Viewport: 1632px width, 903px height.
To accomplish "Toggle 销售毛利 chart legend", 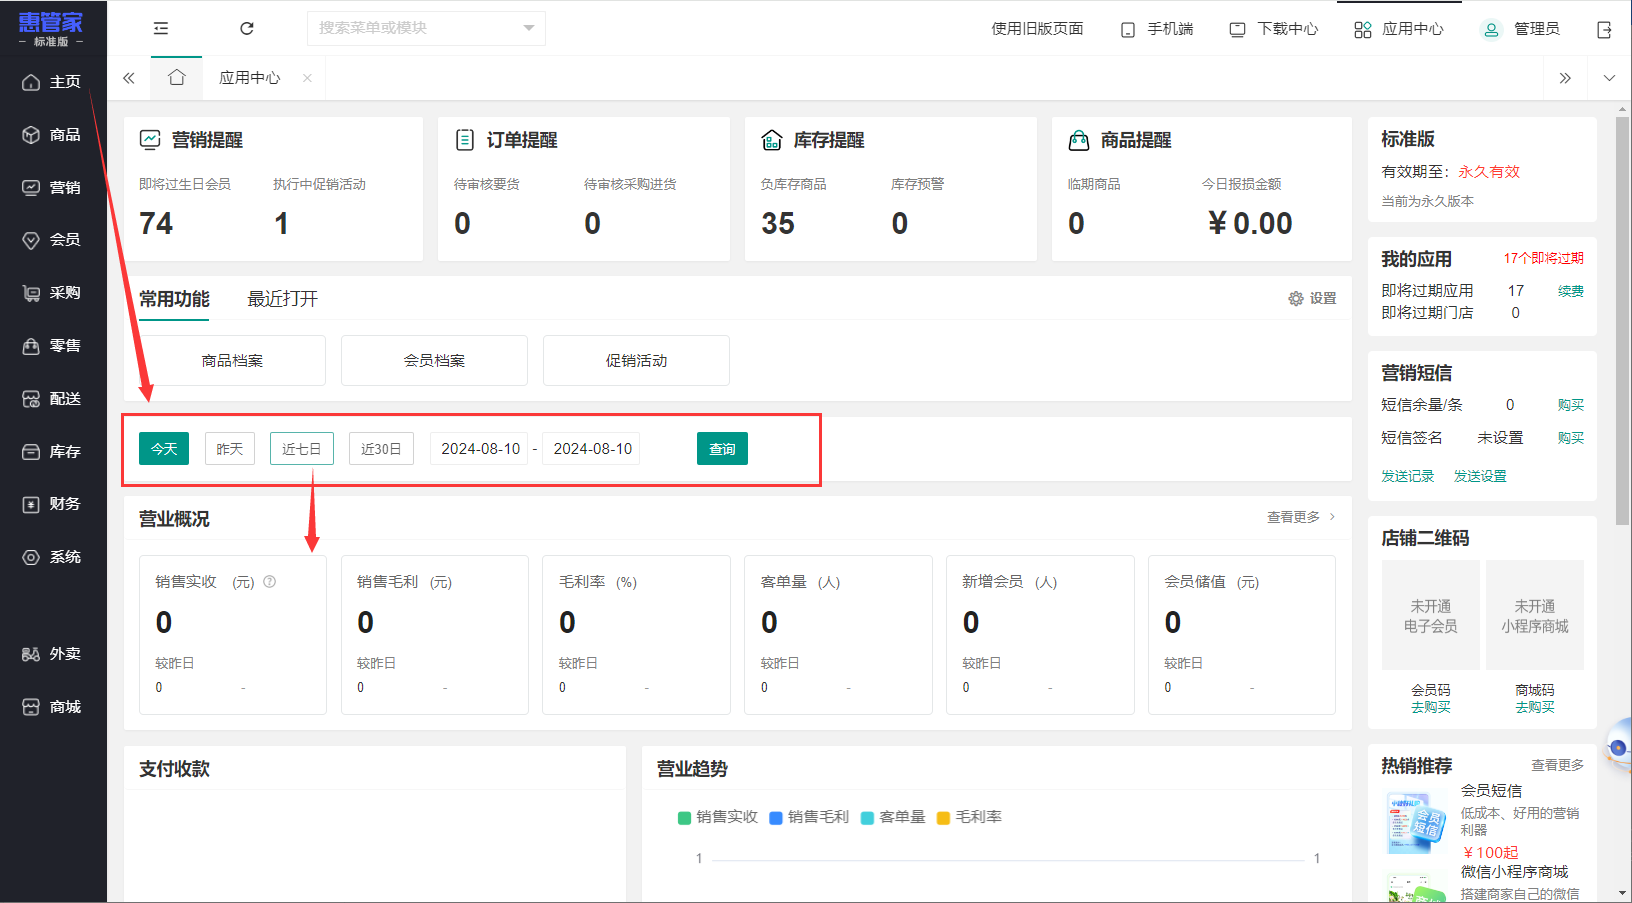I will tap(809, 817).
